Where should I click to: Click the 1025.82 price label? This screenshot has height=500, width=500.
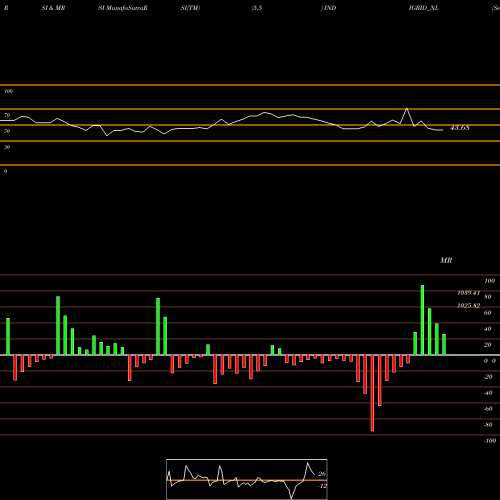468,305
